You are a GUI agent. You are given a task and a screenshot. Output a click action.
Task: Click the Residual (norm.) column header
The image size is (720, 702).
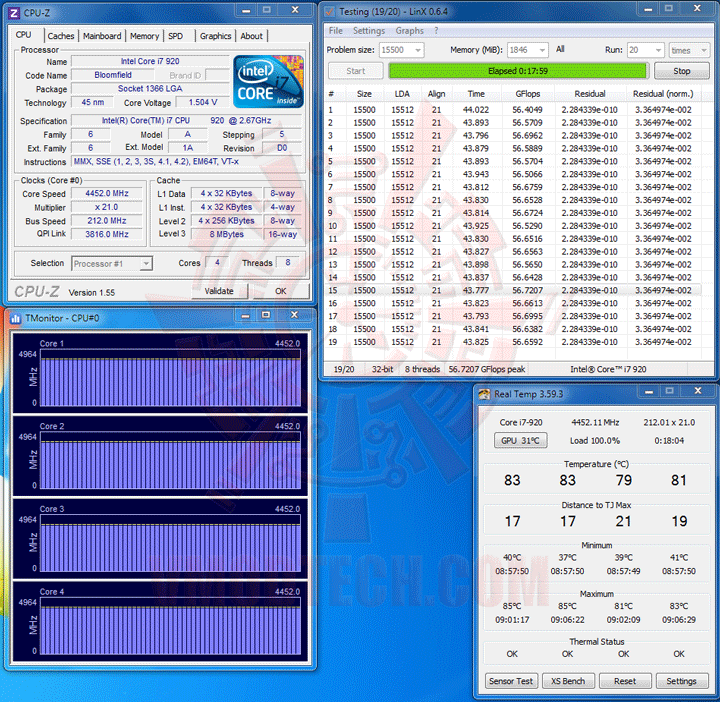[x=663, y=94]
